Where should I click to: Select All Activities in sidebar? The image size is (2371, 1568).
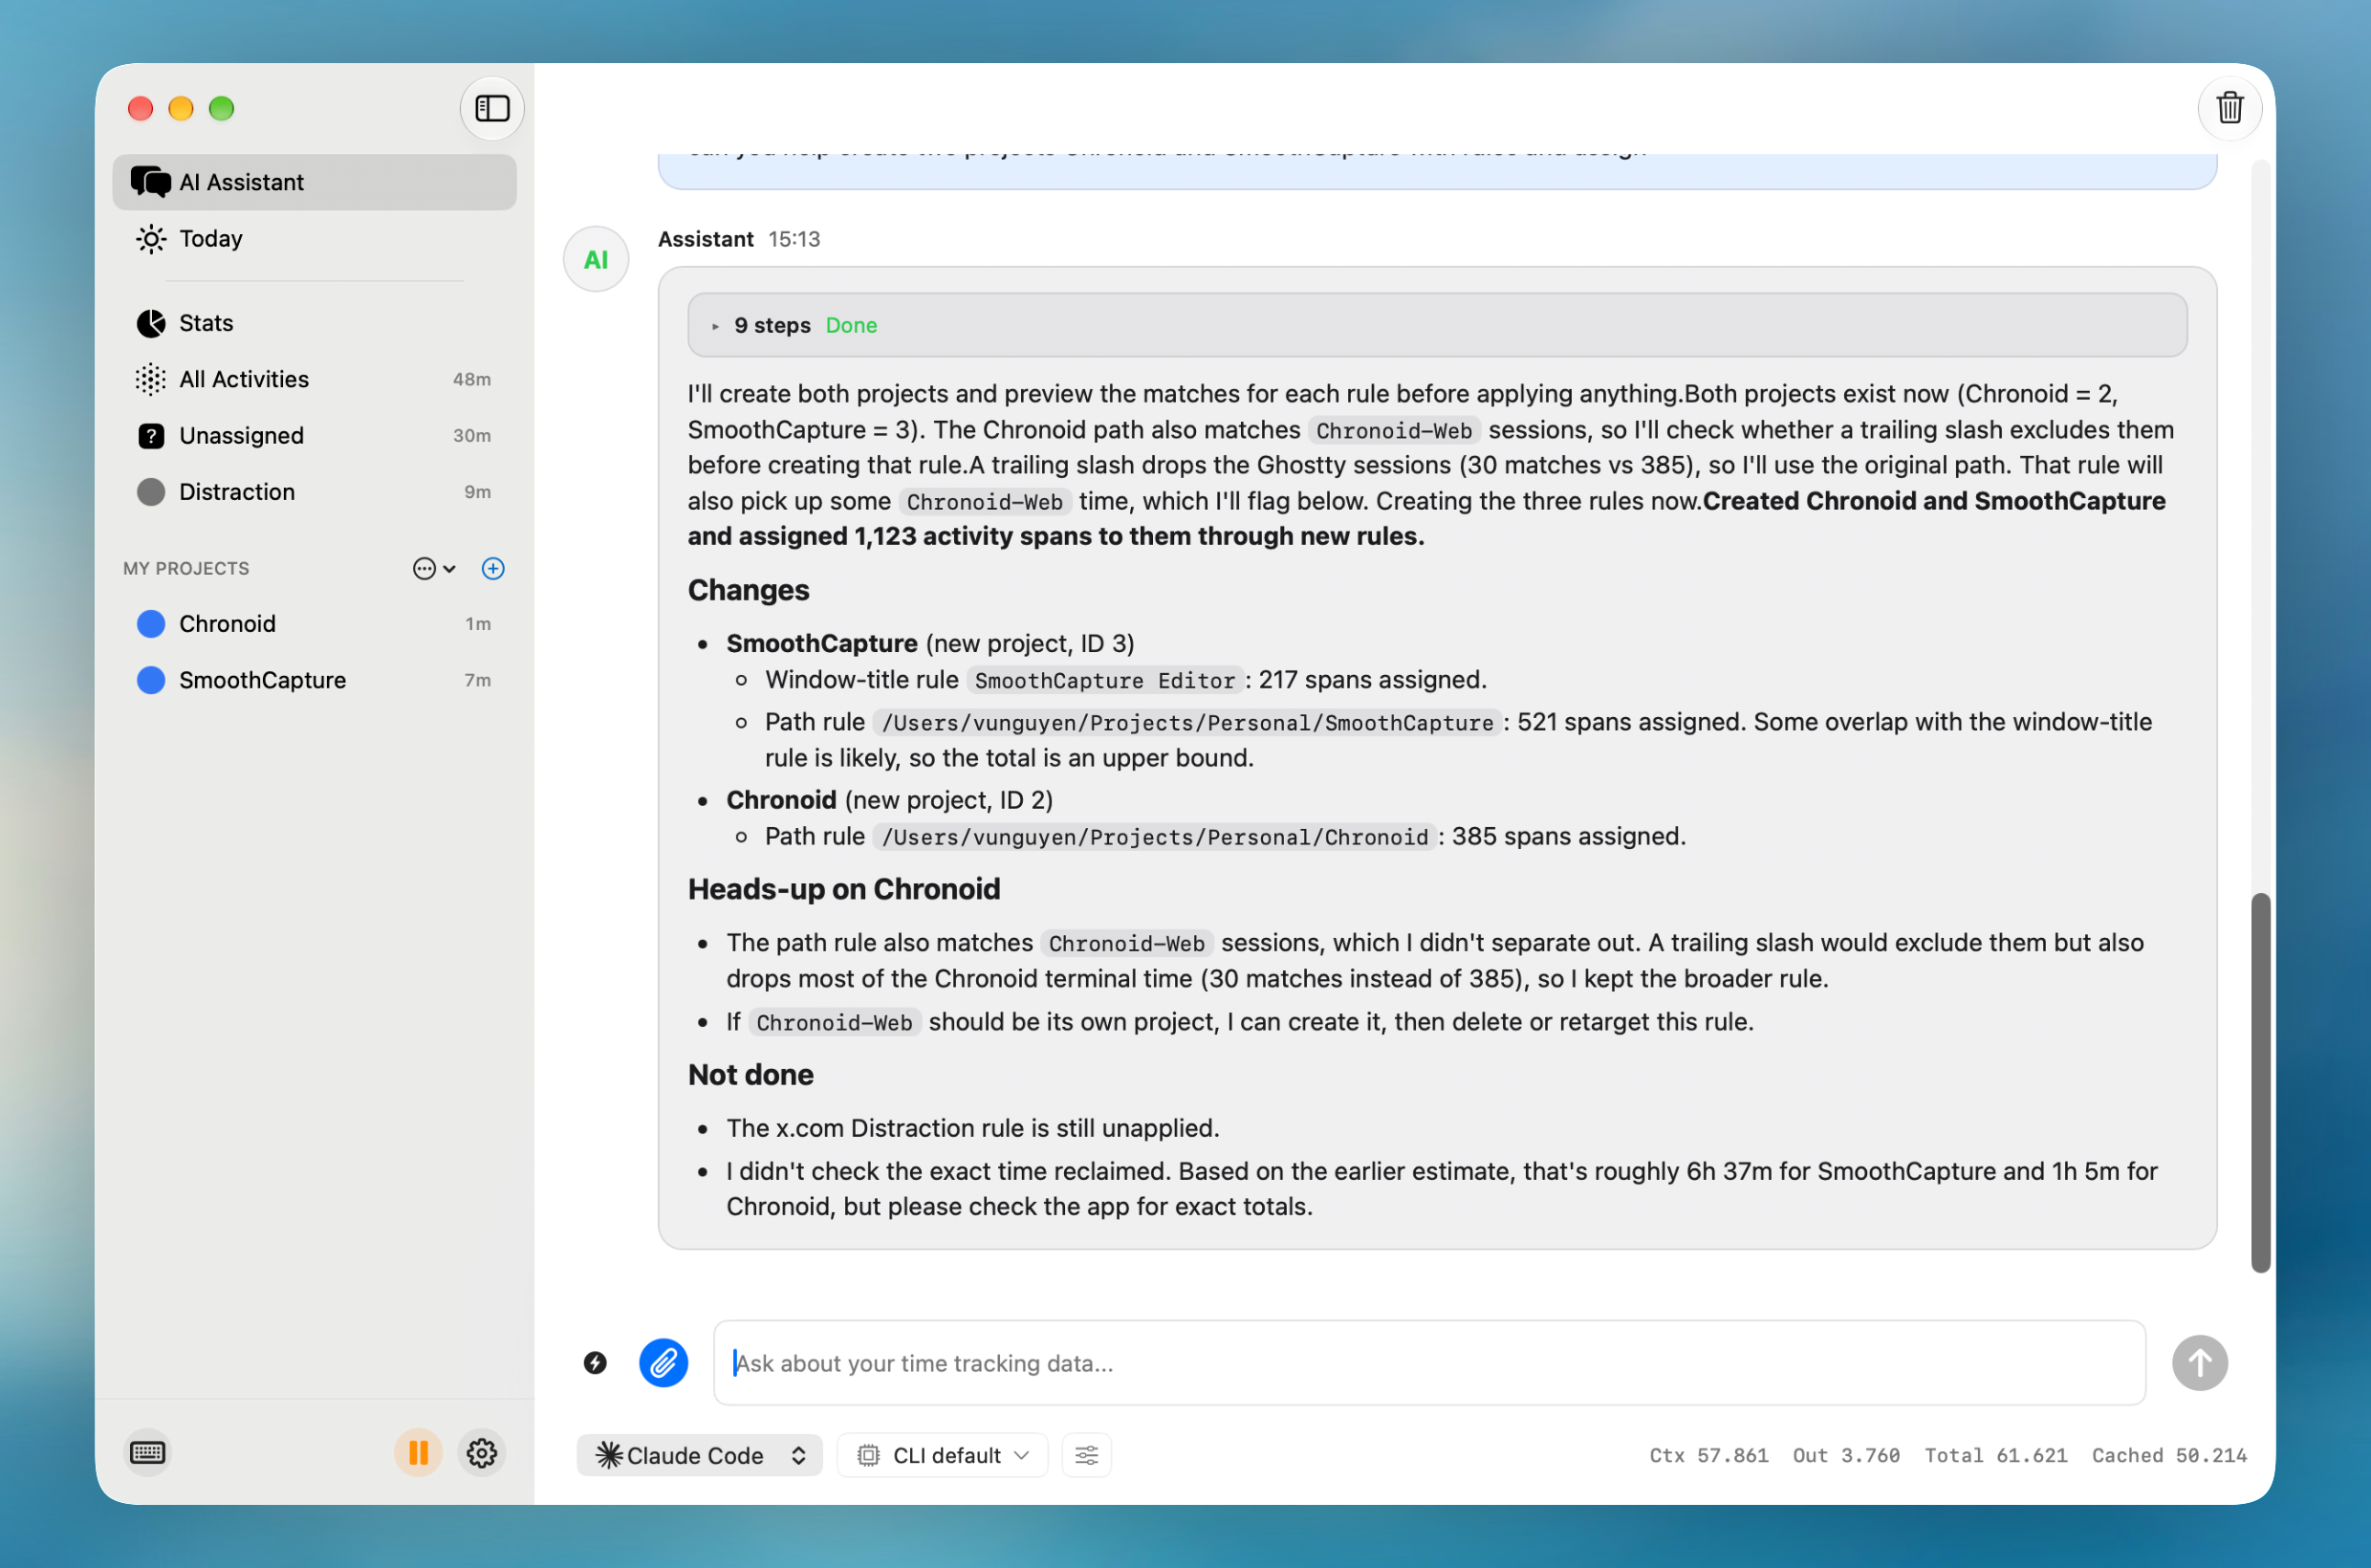coord(314,379)
